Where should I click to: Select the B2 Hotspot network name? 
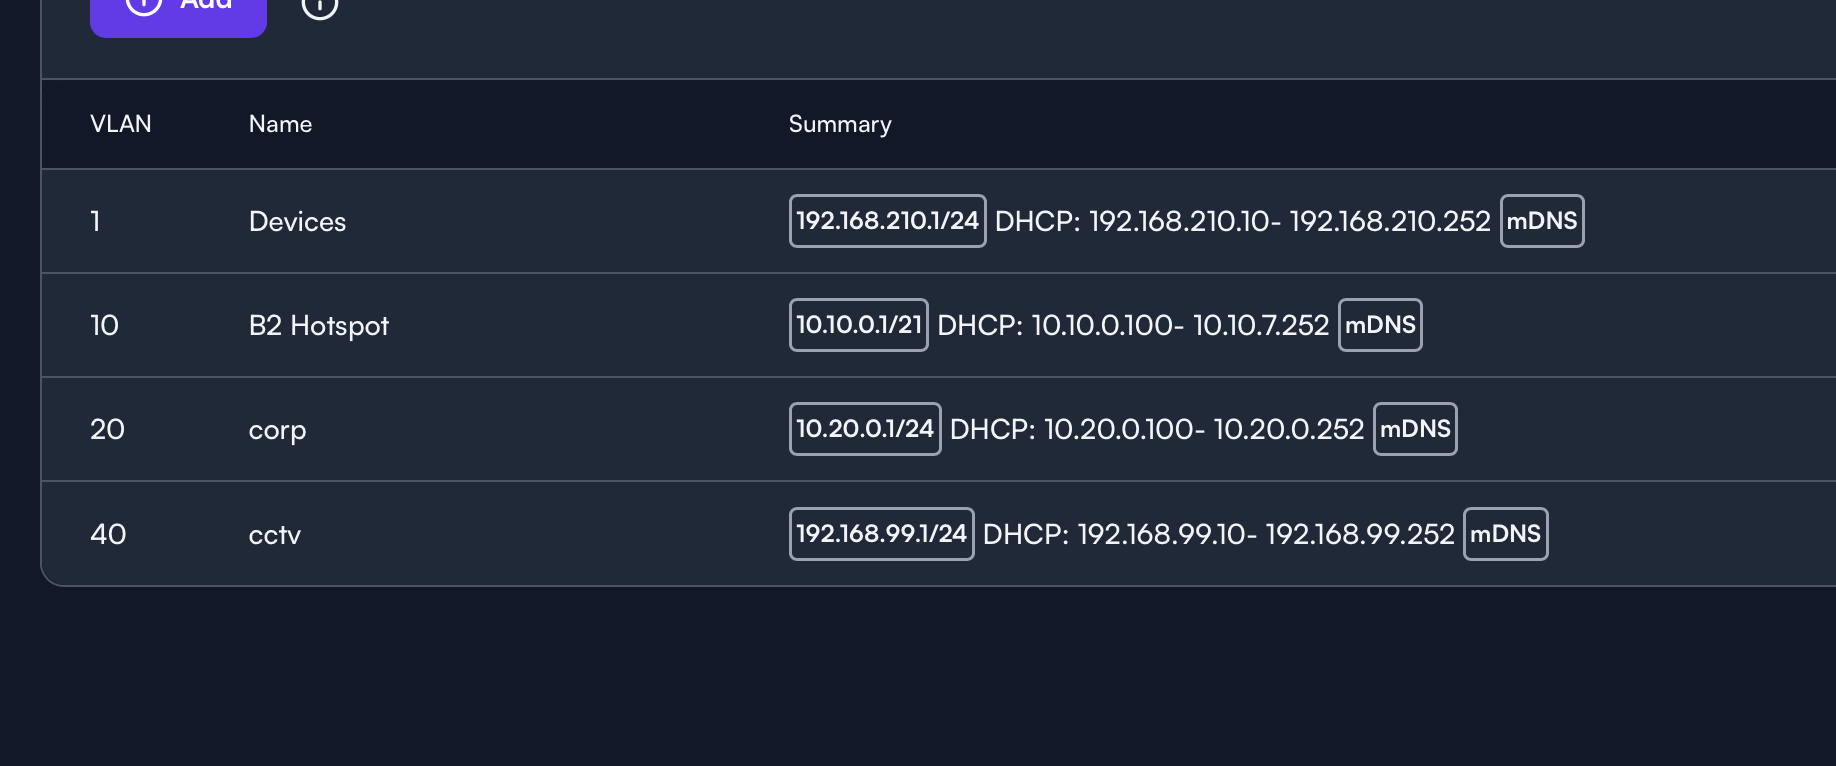tap(318, 326)
